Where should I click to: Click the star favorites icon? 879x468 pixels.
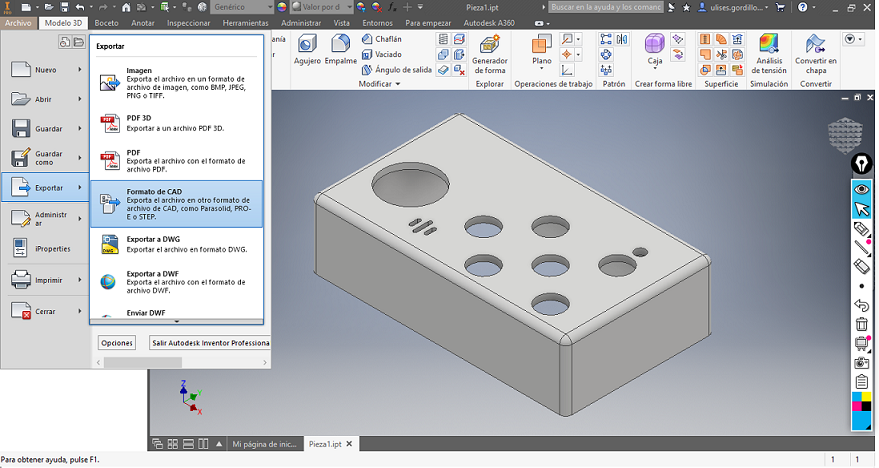click(x=686, y=7)
